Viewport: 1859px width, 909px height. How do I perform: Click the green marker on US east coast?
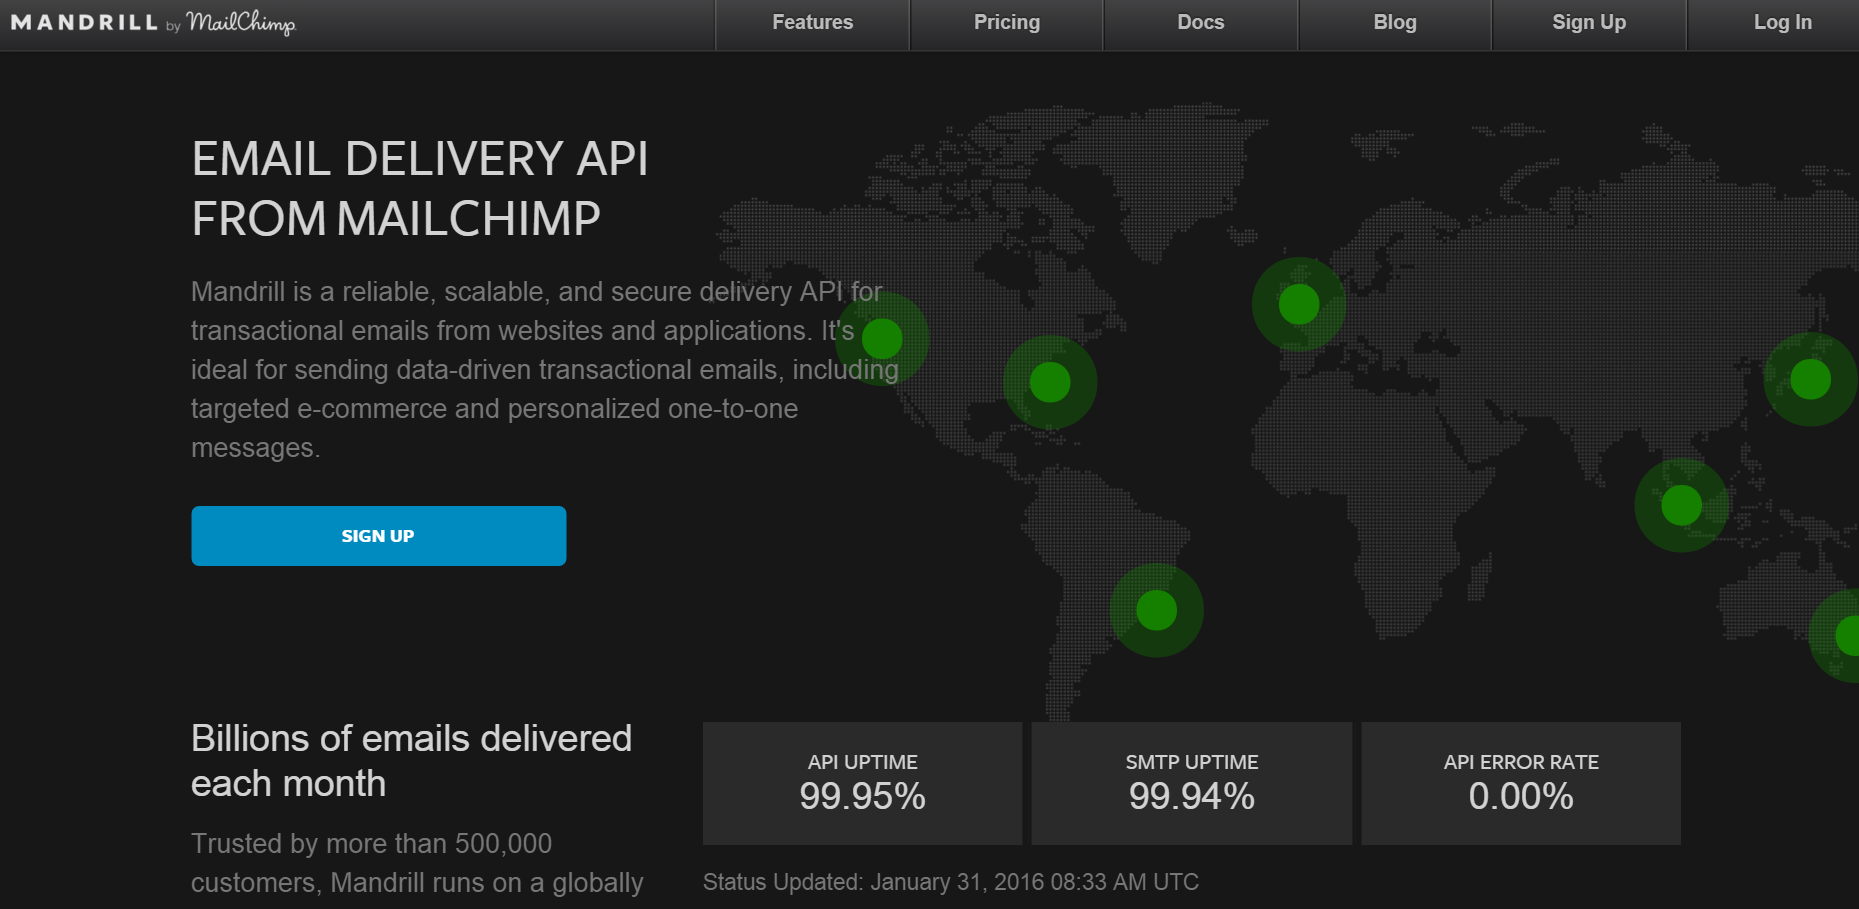pos(1050,382)
